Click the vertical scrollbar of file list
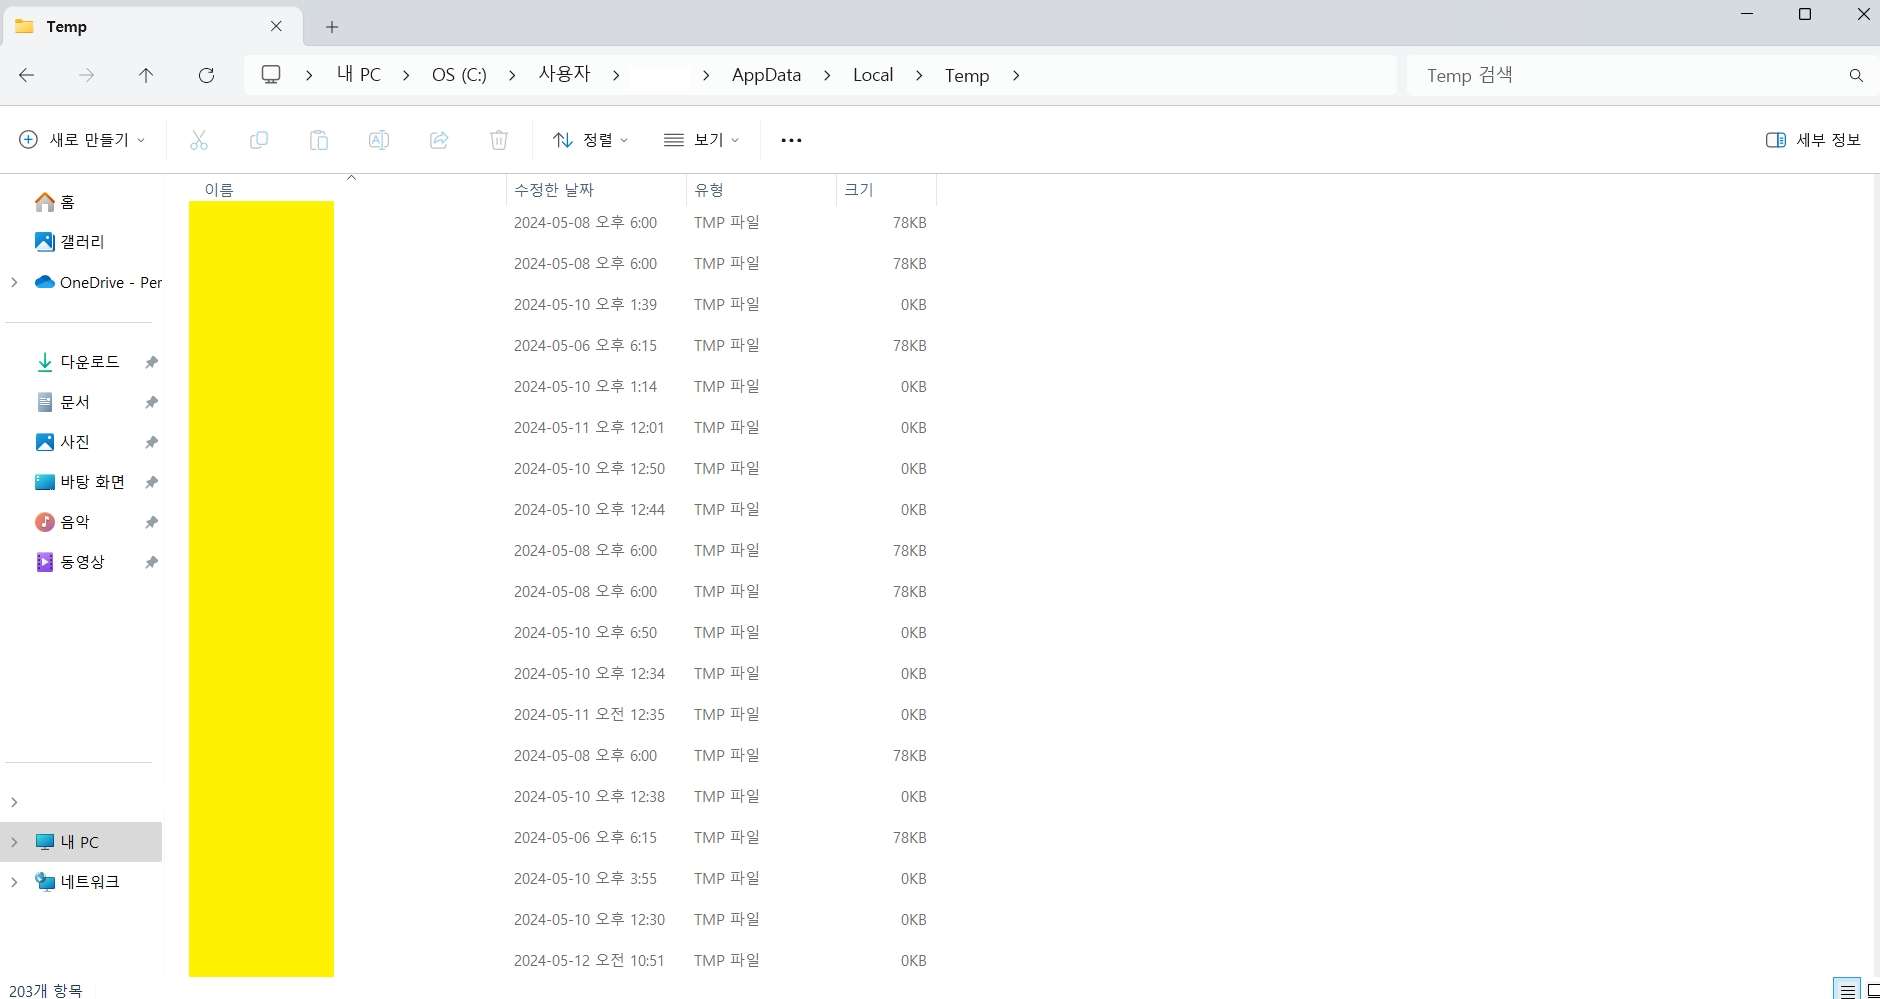Image resolution: width=1880 pixels, height=999 pixels. coord(1875,575)
